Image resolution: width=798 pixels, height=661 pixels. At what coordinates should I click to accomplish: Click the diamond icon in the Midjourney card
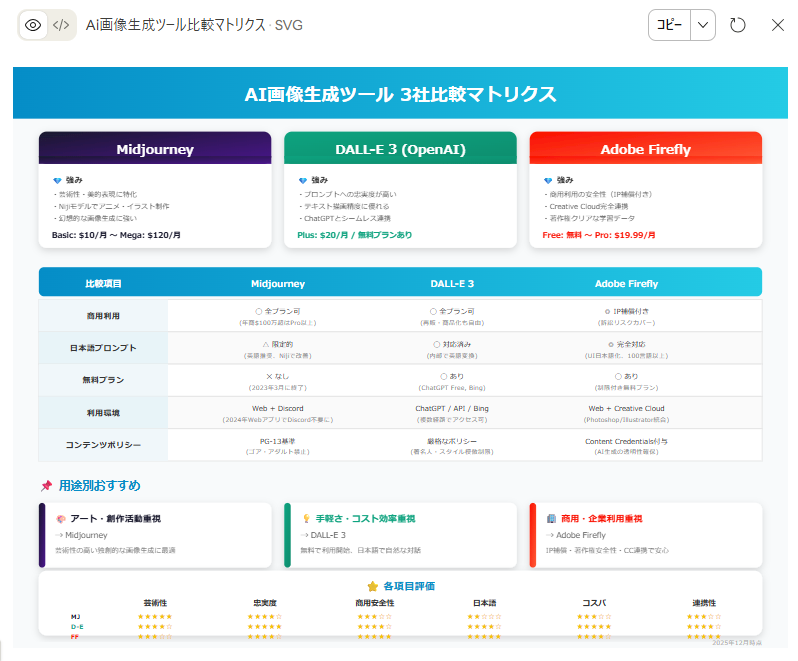coord(58,180)
